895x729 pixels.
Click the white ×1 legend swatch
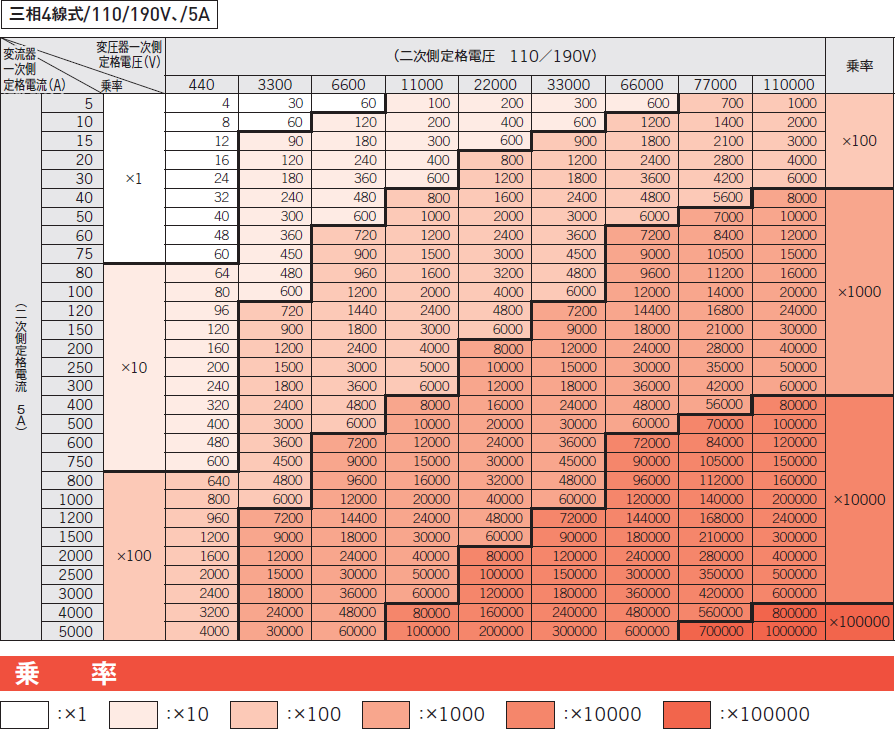[25, 714]
